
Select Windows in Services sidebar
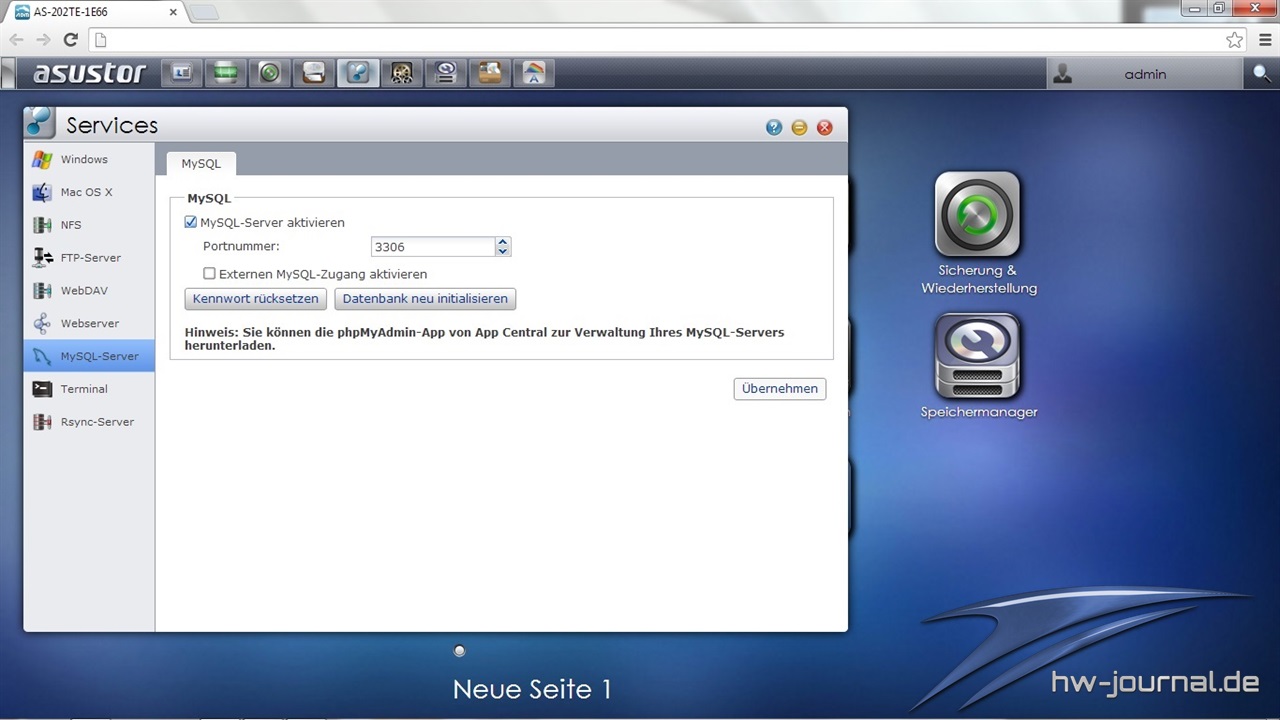89,160
